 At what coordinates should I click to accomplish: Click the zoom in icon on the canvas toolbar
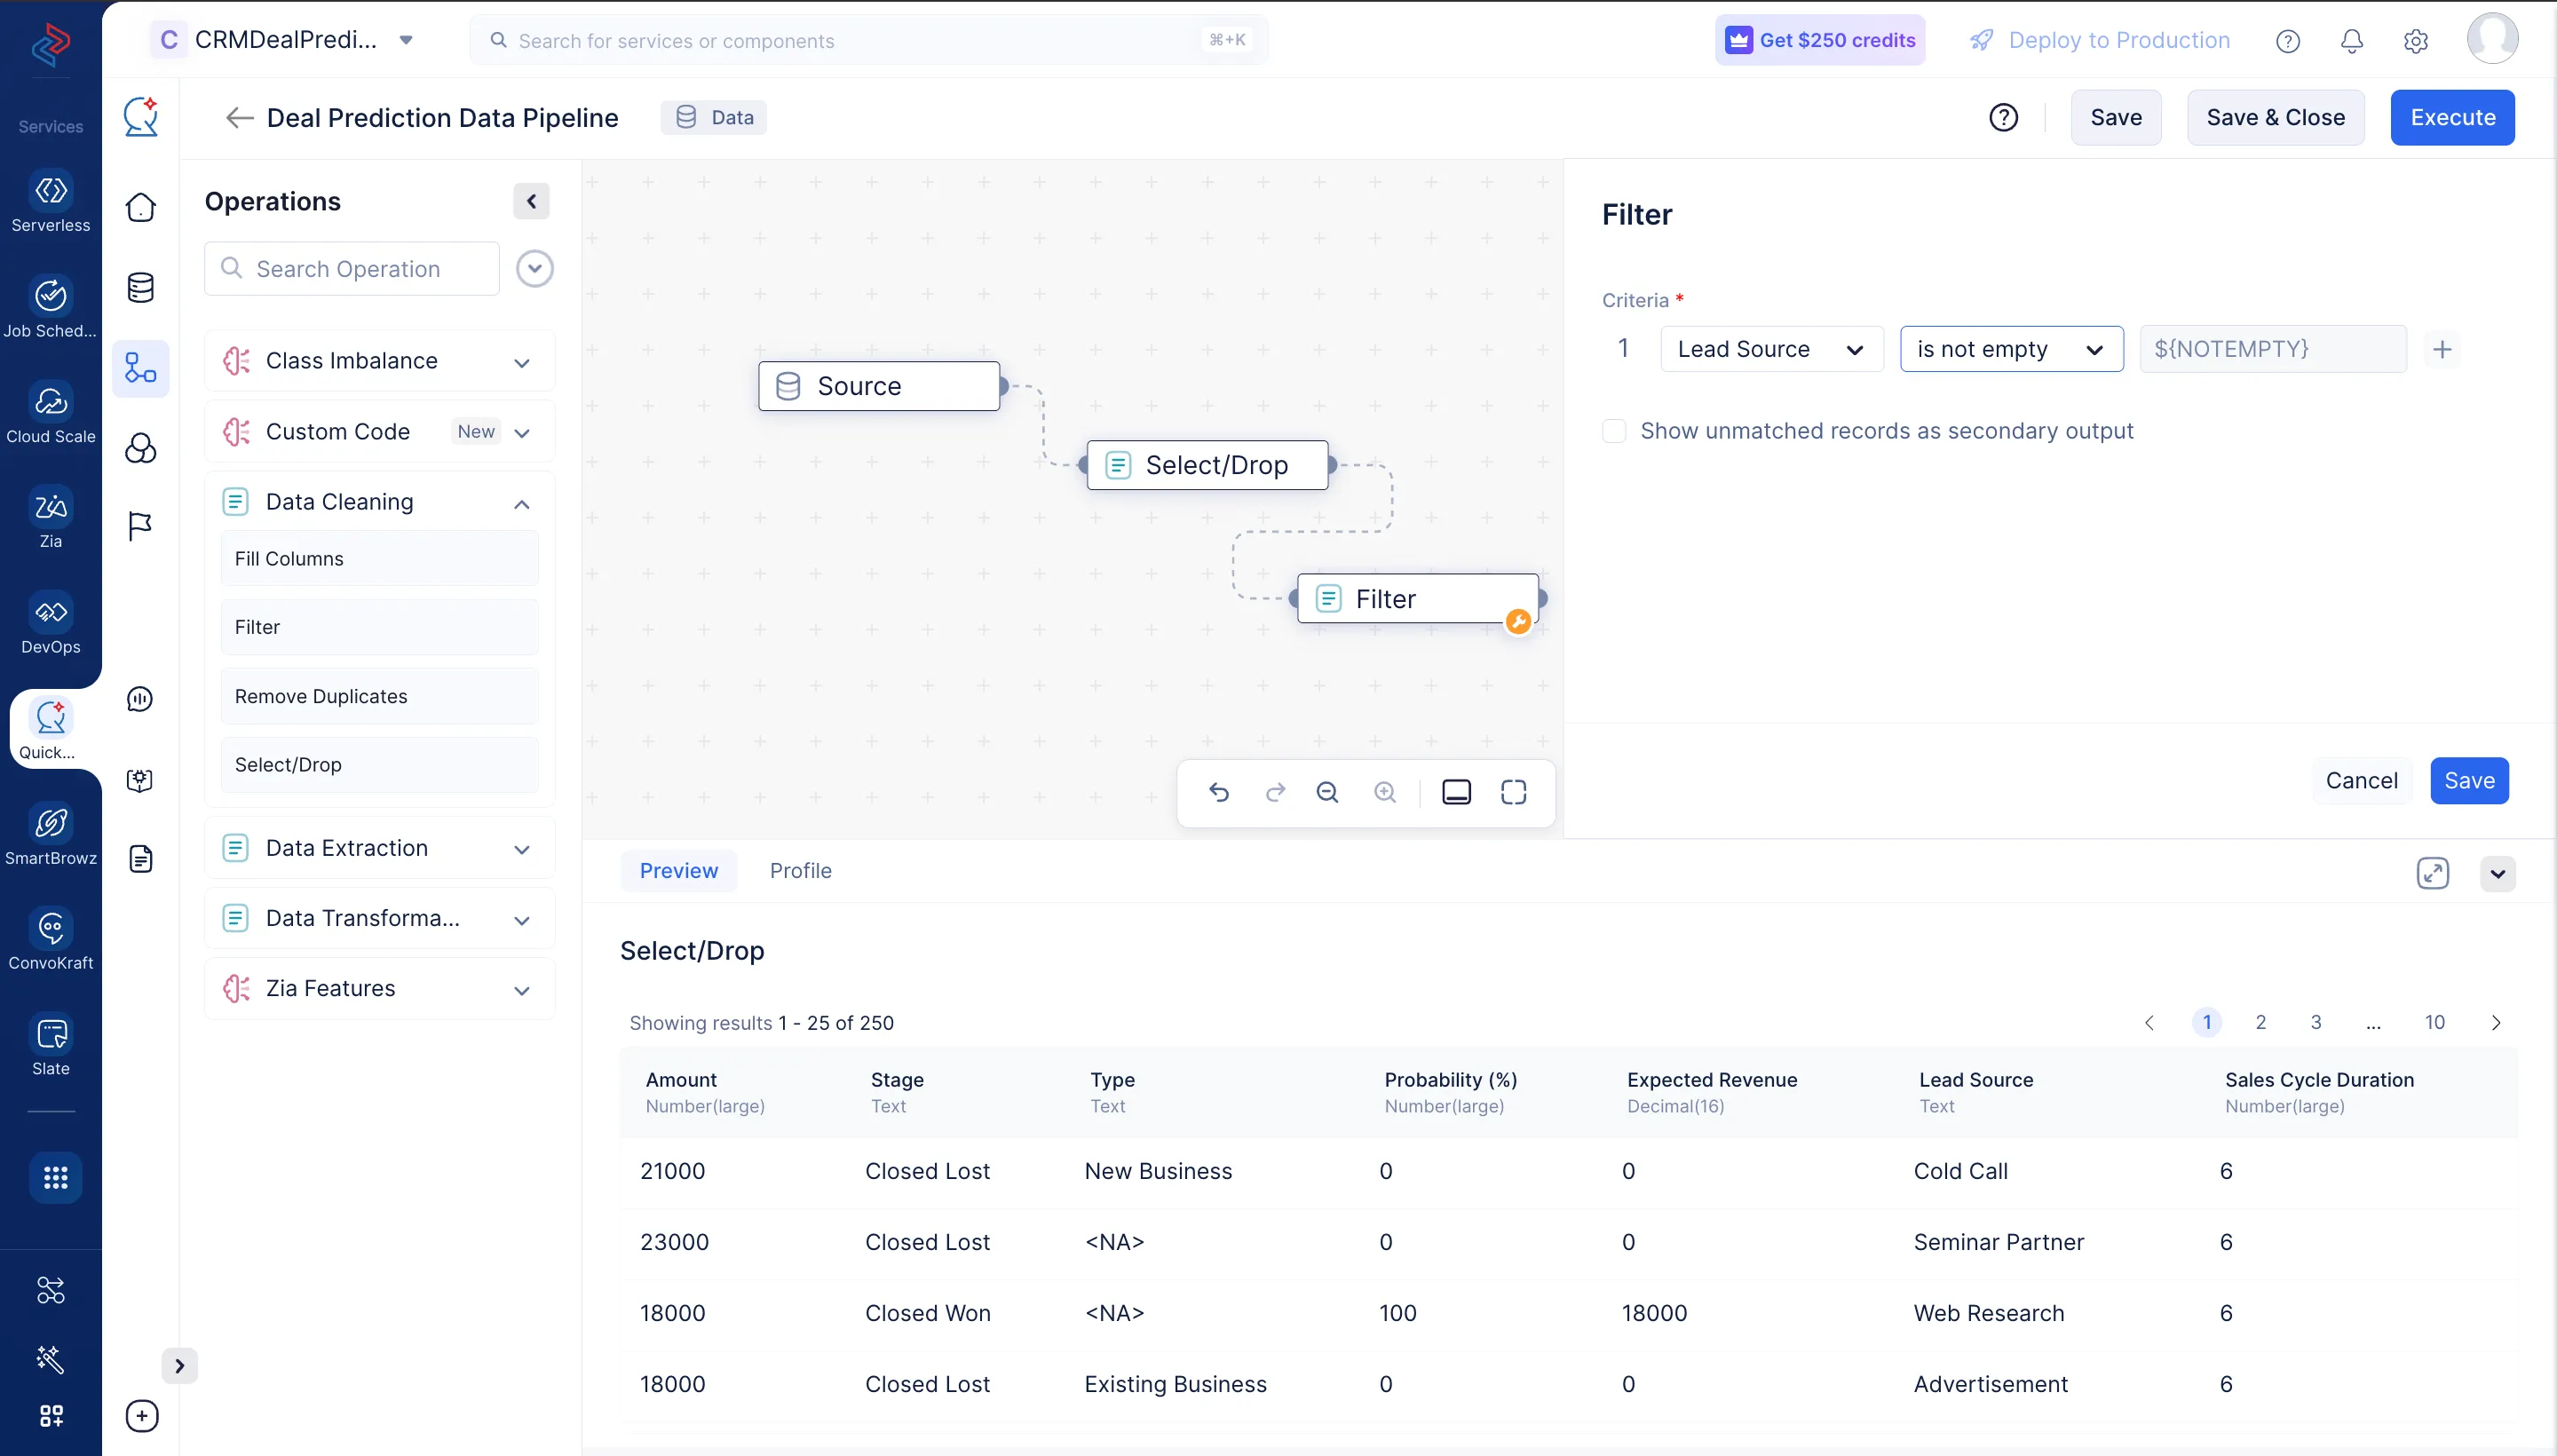pos(1386,792)
